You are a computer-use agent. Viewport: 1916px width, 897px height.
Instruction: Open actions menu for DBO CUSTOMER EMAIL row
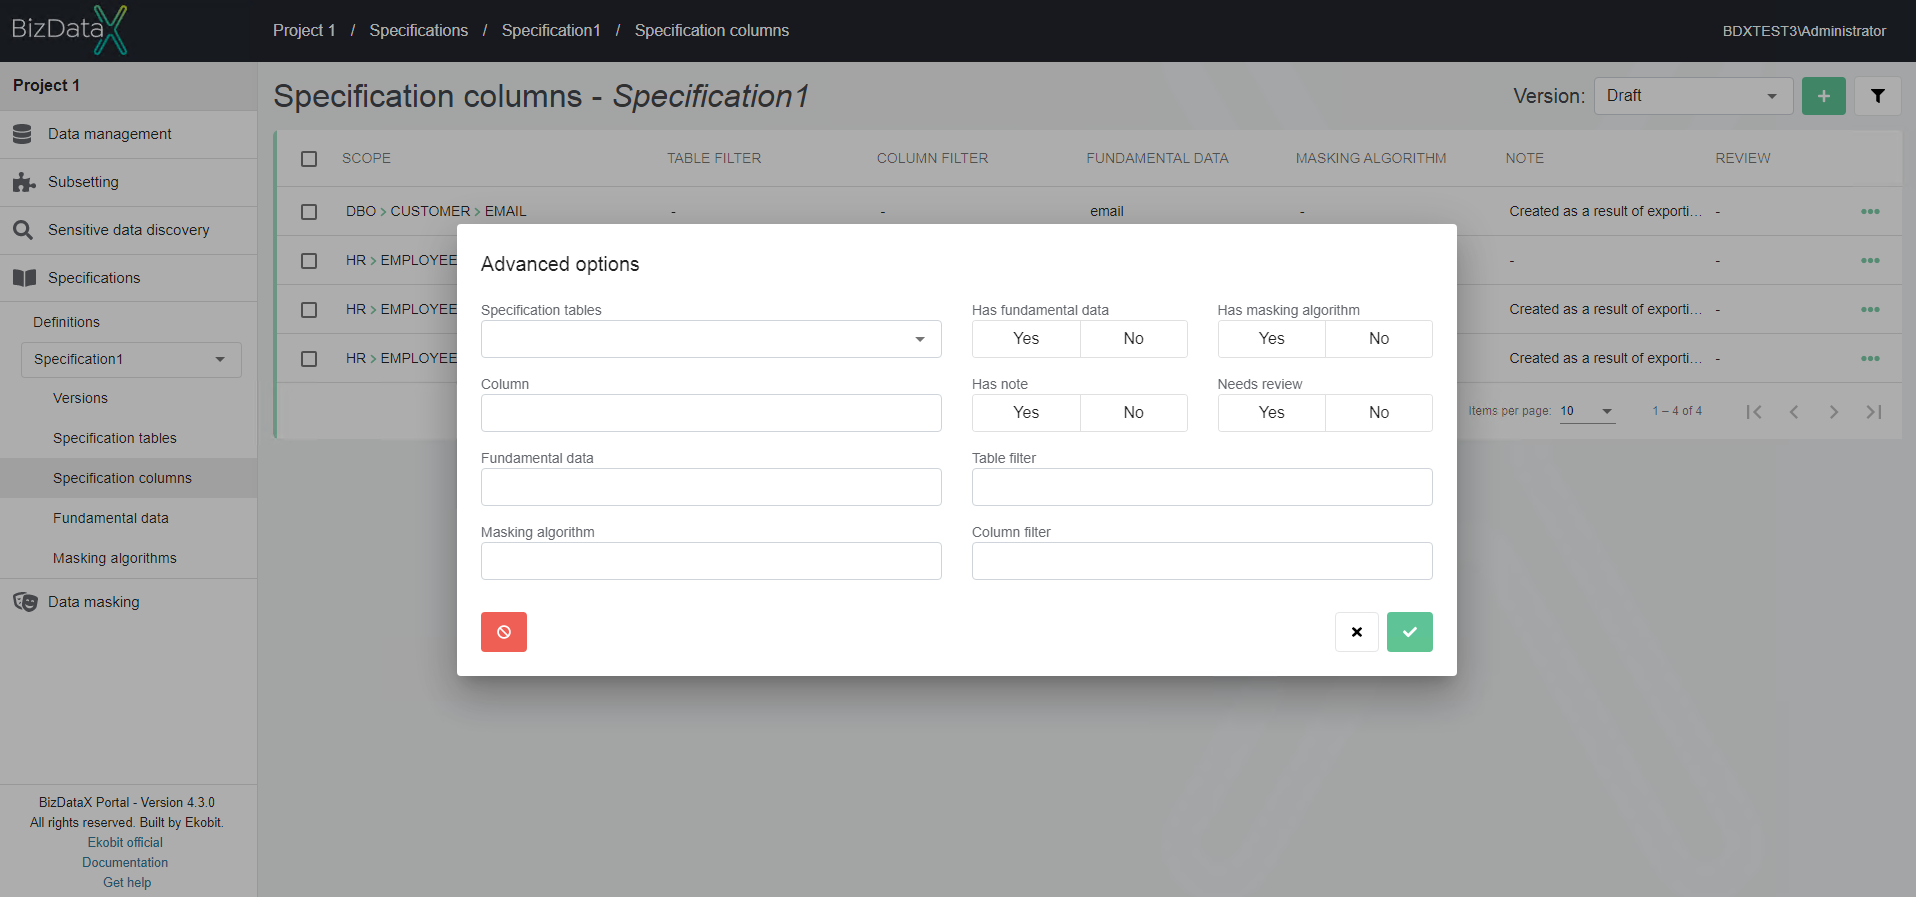(x=1870, y=211)
